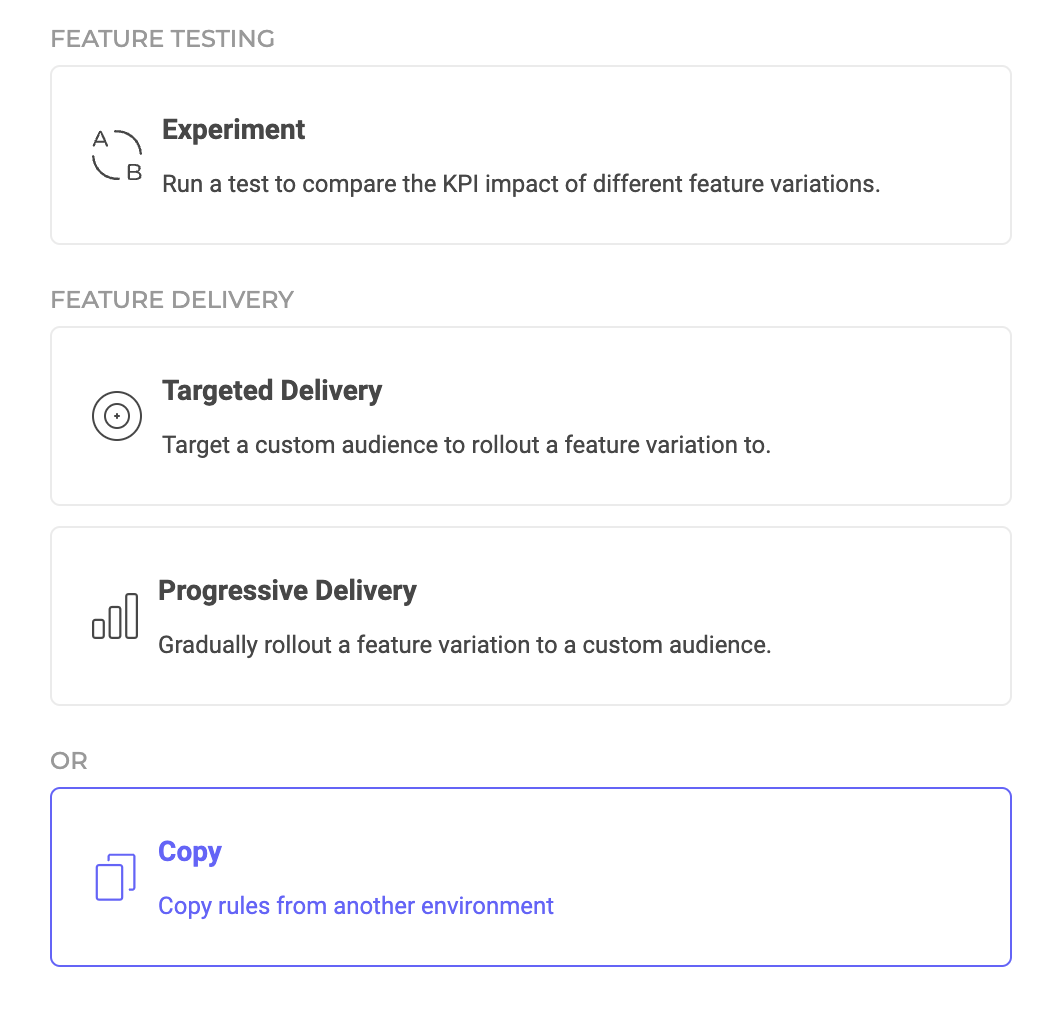Click the "Target a custom audience" description
This screenshot has height=1010, width=1056.
tap(466, 444)
